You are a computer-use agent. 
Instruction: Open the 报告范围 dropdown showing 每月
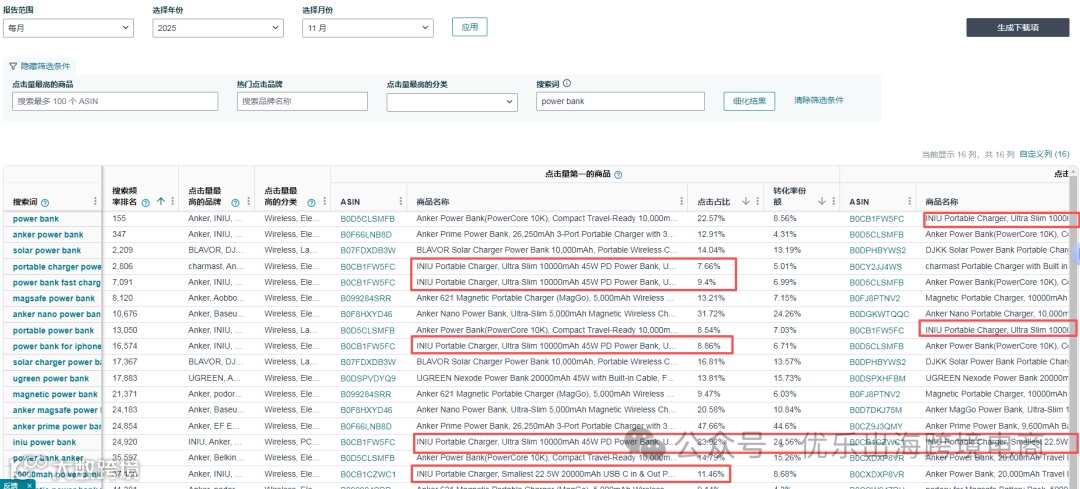tap(68, 28)
